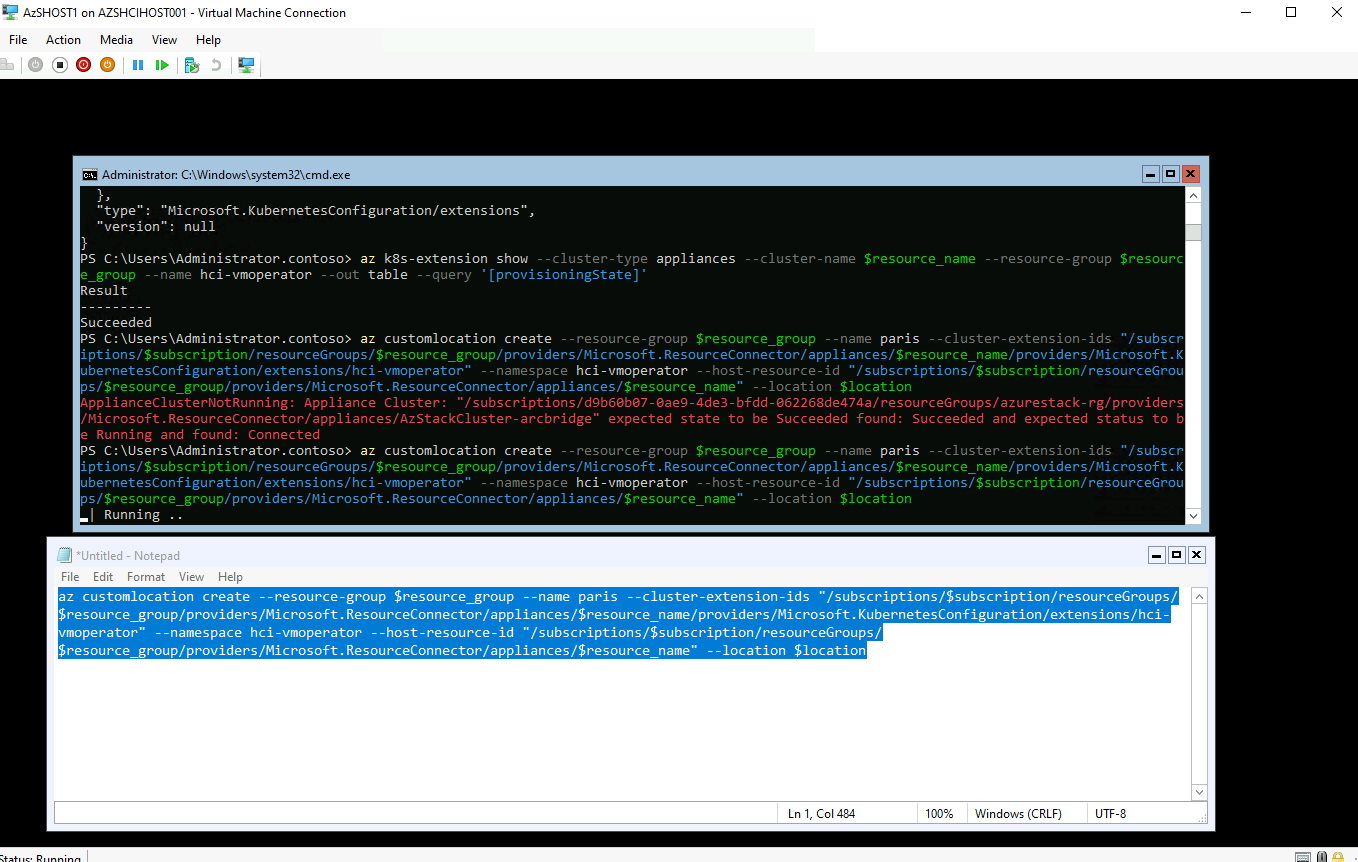Screen dimensions: 1358x862
Task: Click cmd window scrollbar down arrow
Action: 1193,515
